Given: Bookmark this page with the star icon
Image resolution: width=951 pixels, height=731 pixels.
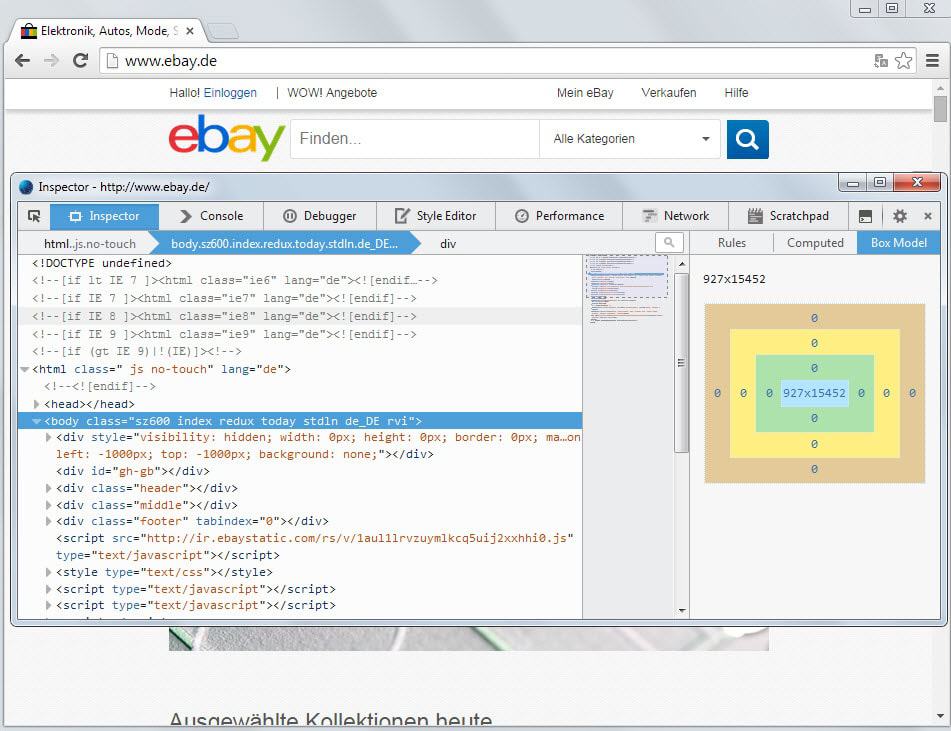Looking at the screenshot, I should point(904,61).
